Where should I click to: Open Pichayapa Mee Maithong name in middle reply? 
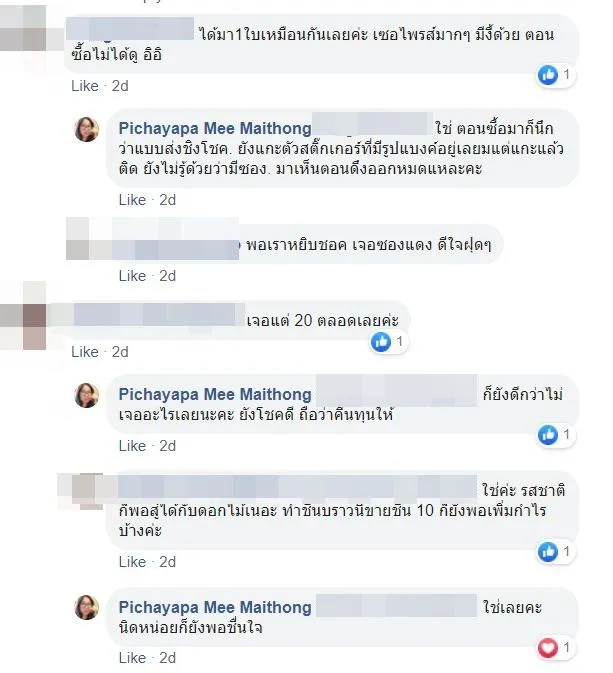tap(215, 395)
